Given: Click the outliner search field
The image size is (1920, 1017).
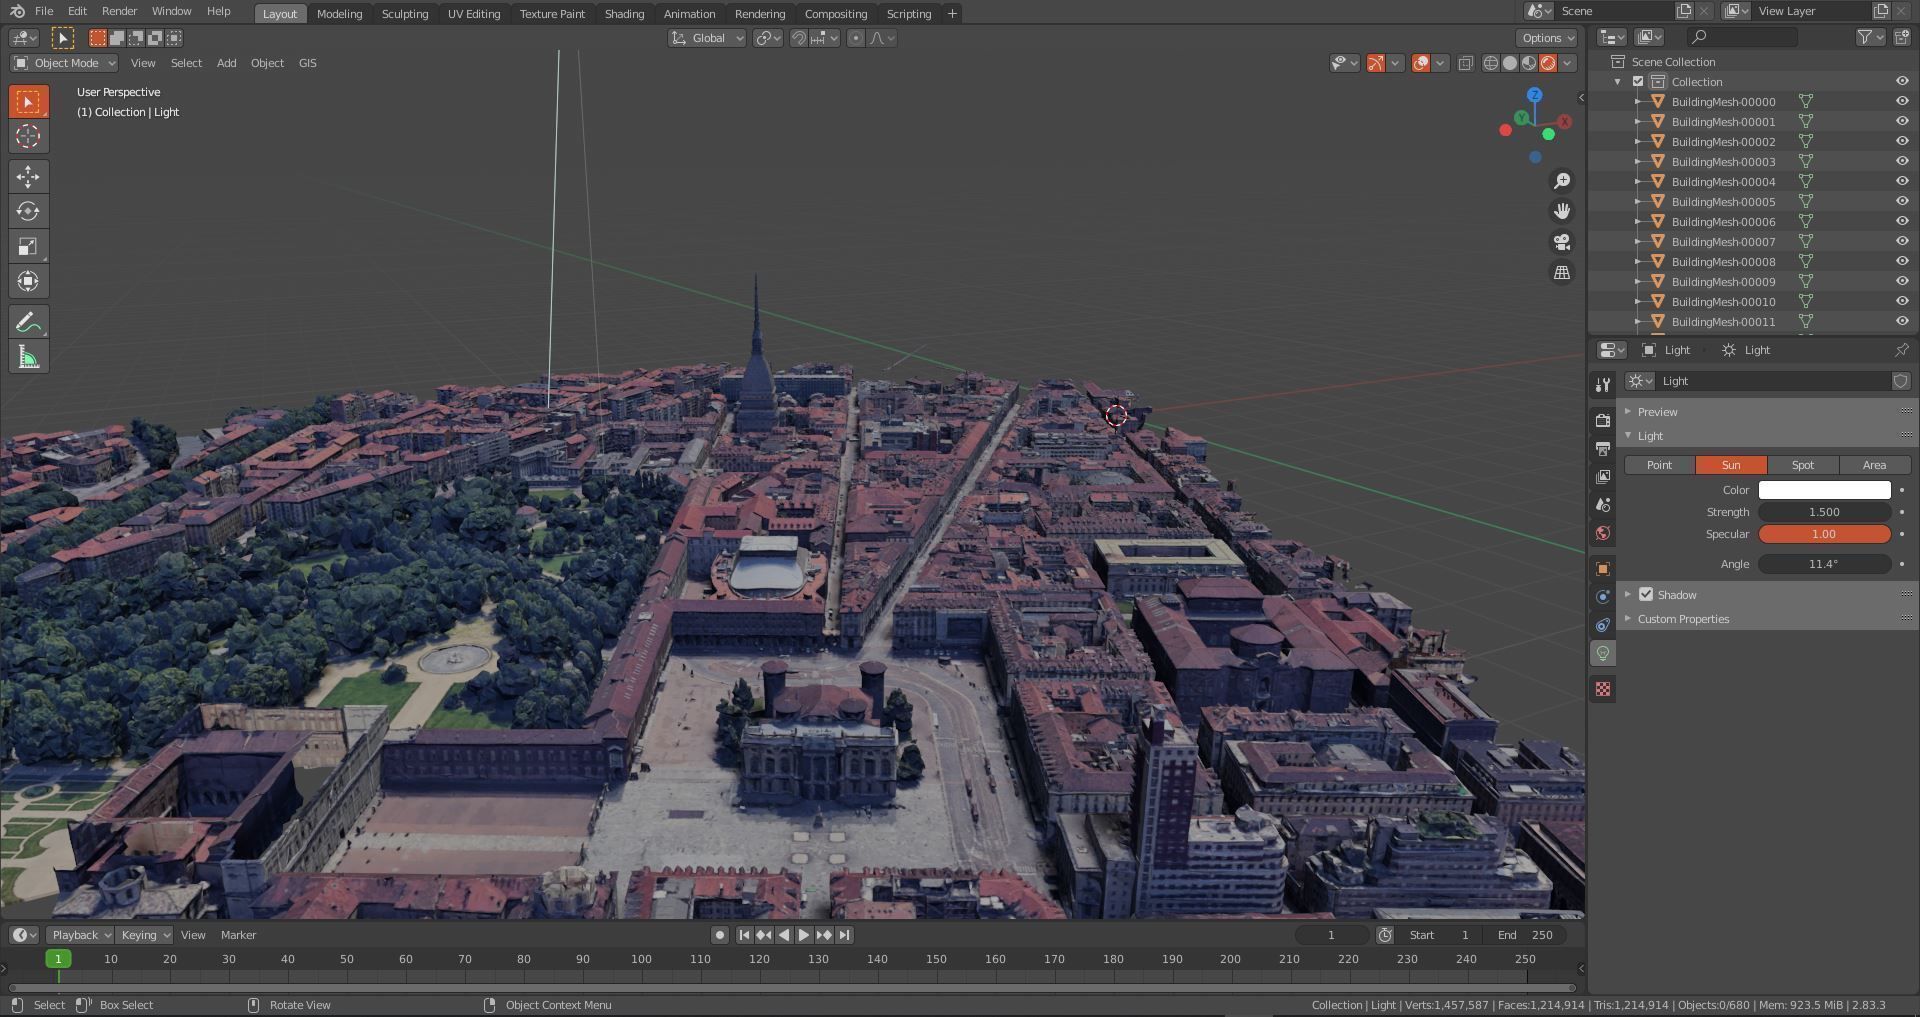Looking at the screenshot, I should point(1742,37).
